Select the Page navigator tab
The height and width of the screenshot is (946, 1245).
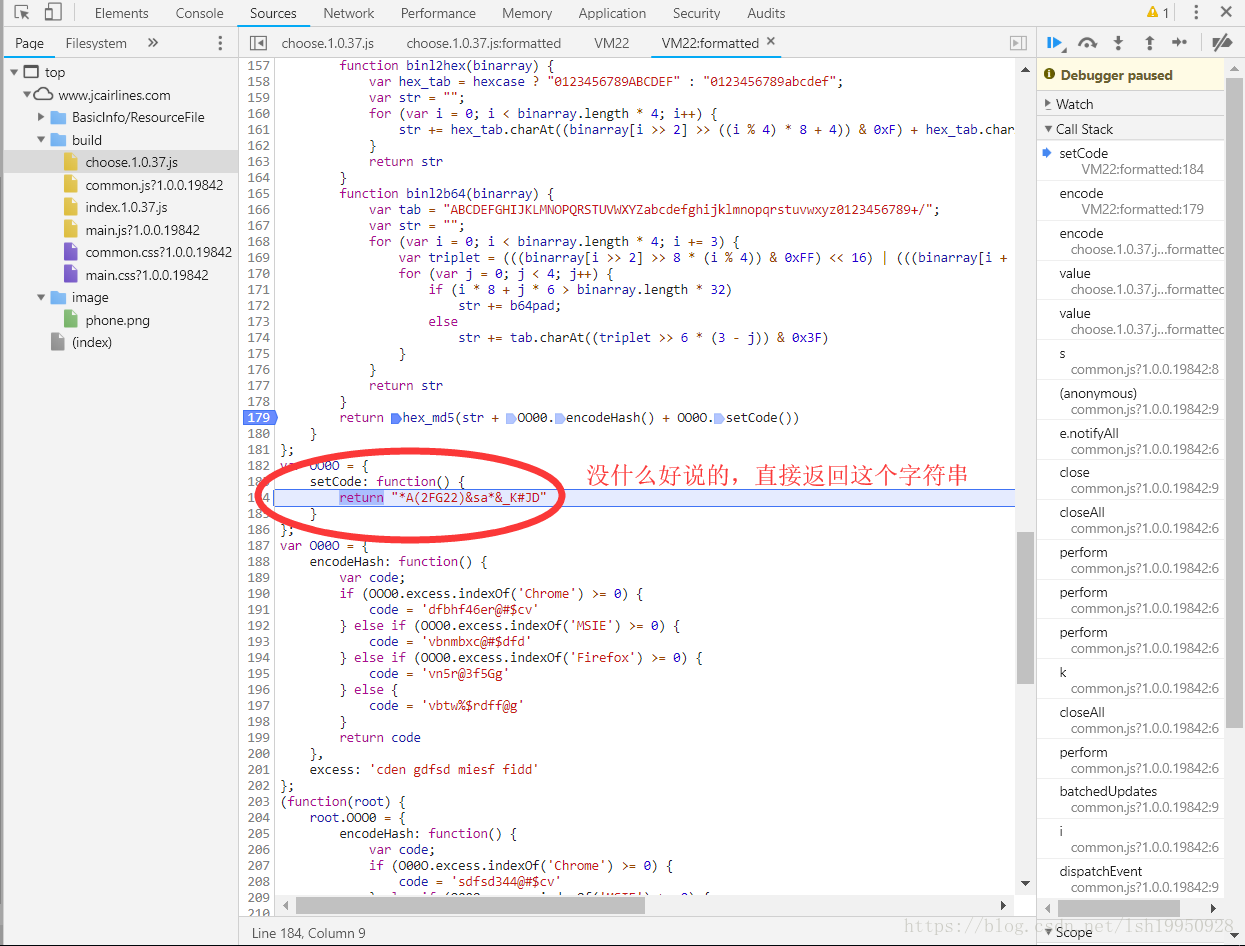[x=30, y=43]
